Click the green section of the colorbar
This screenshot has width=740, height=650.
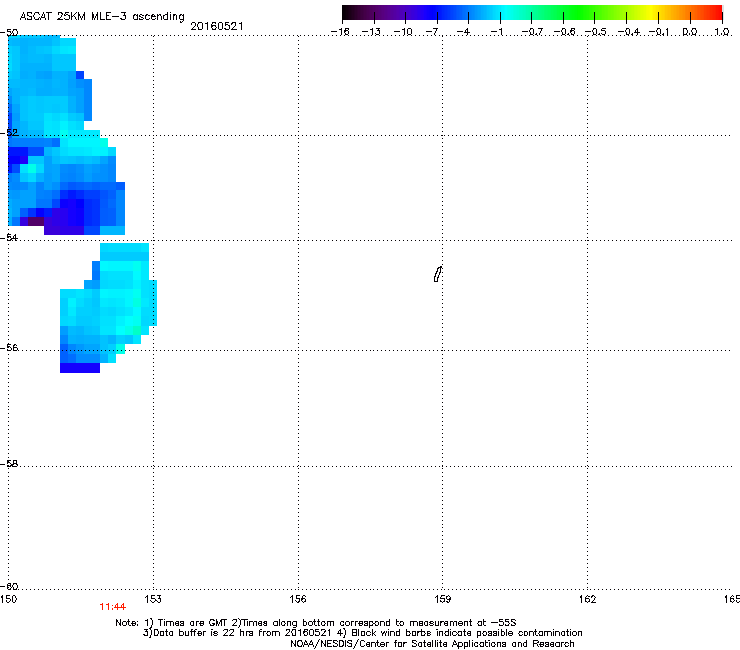tap(578, 13)
